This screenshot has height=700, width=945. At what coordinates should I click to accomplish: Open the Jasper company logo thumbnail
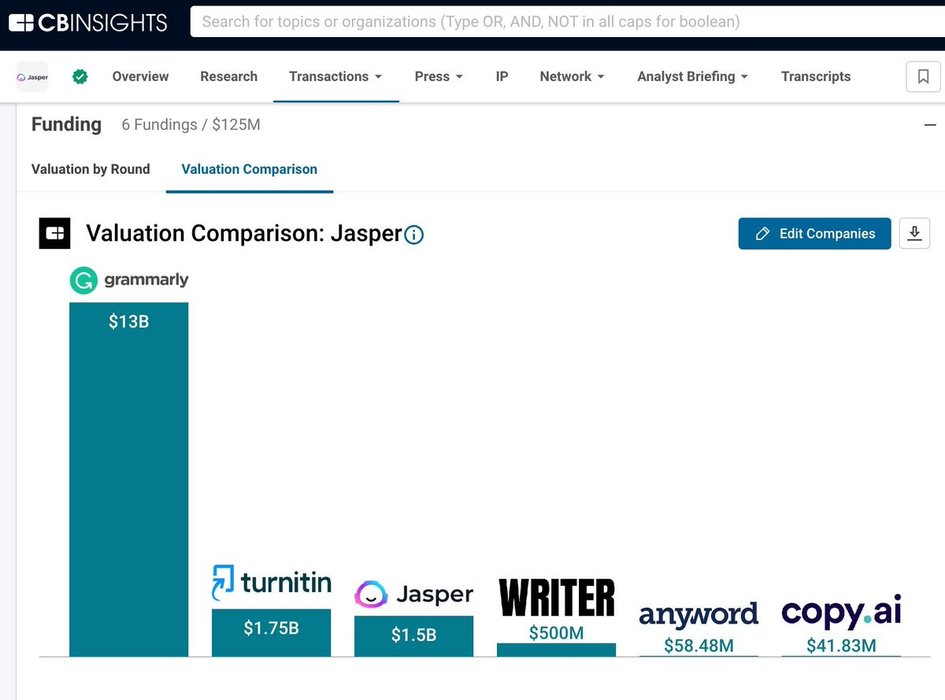32,77
